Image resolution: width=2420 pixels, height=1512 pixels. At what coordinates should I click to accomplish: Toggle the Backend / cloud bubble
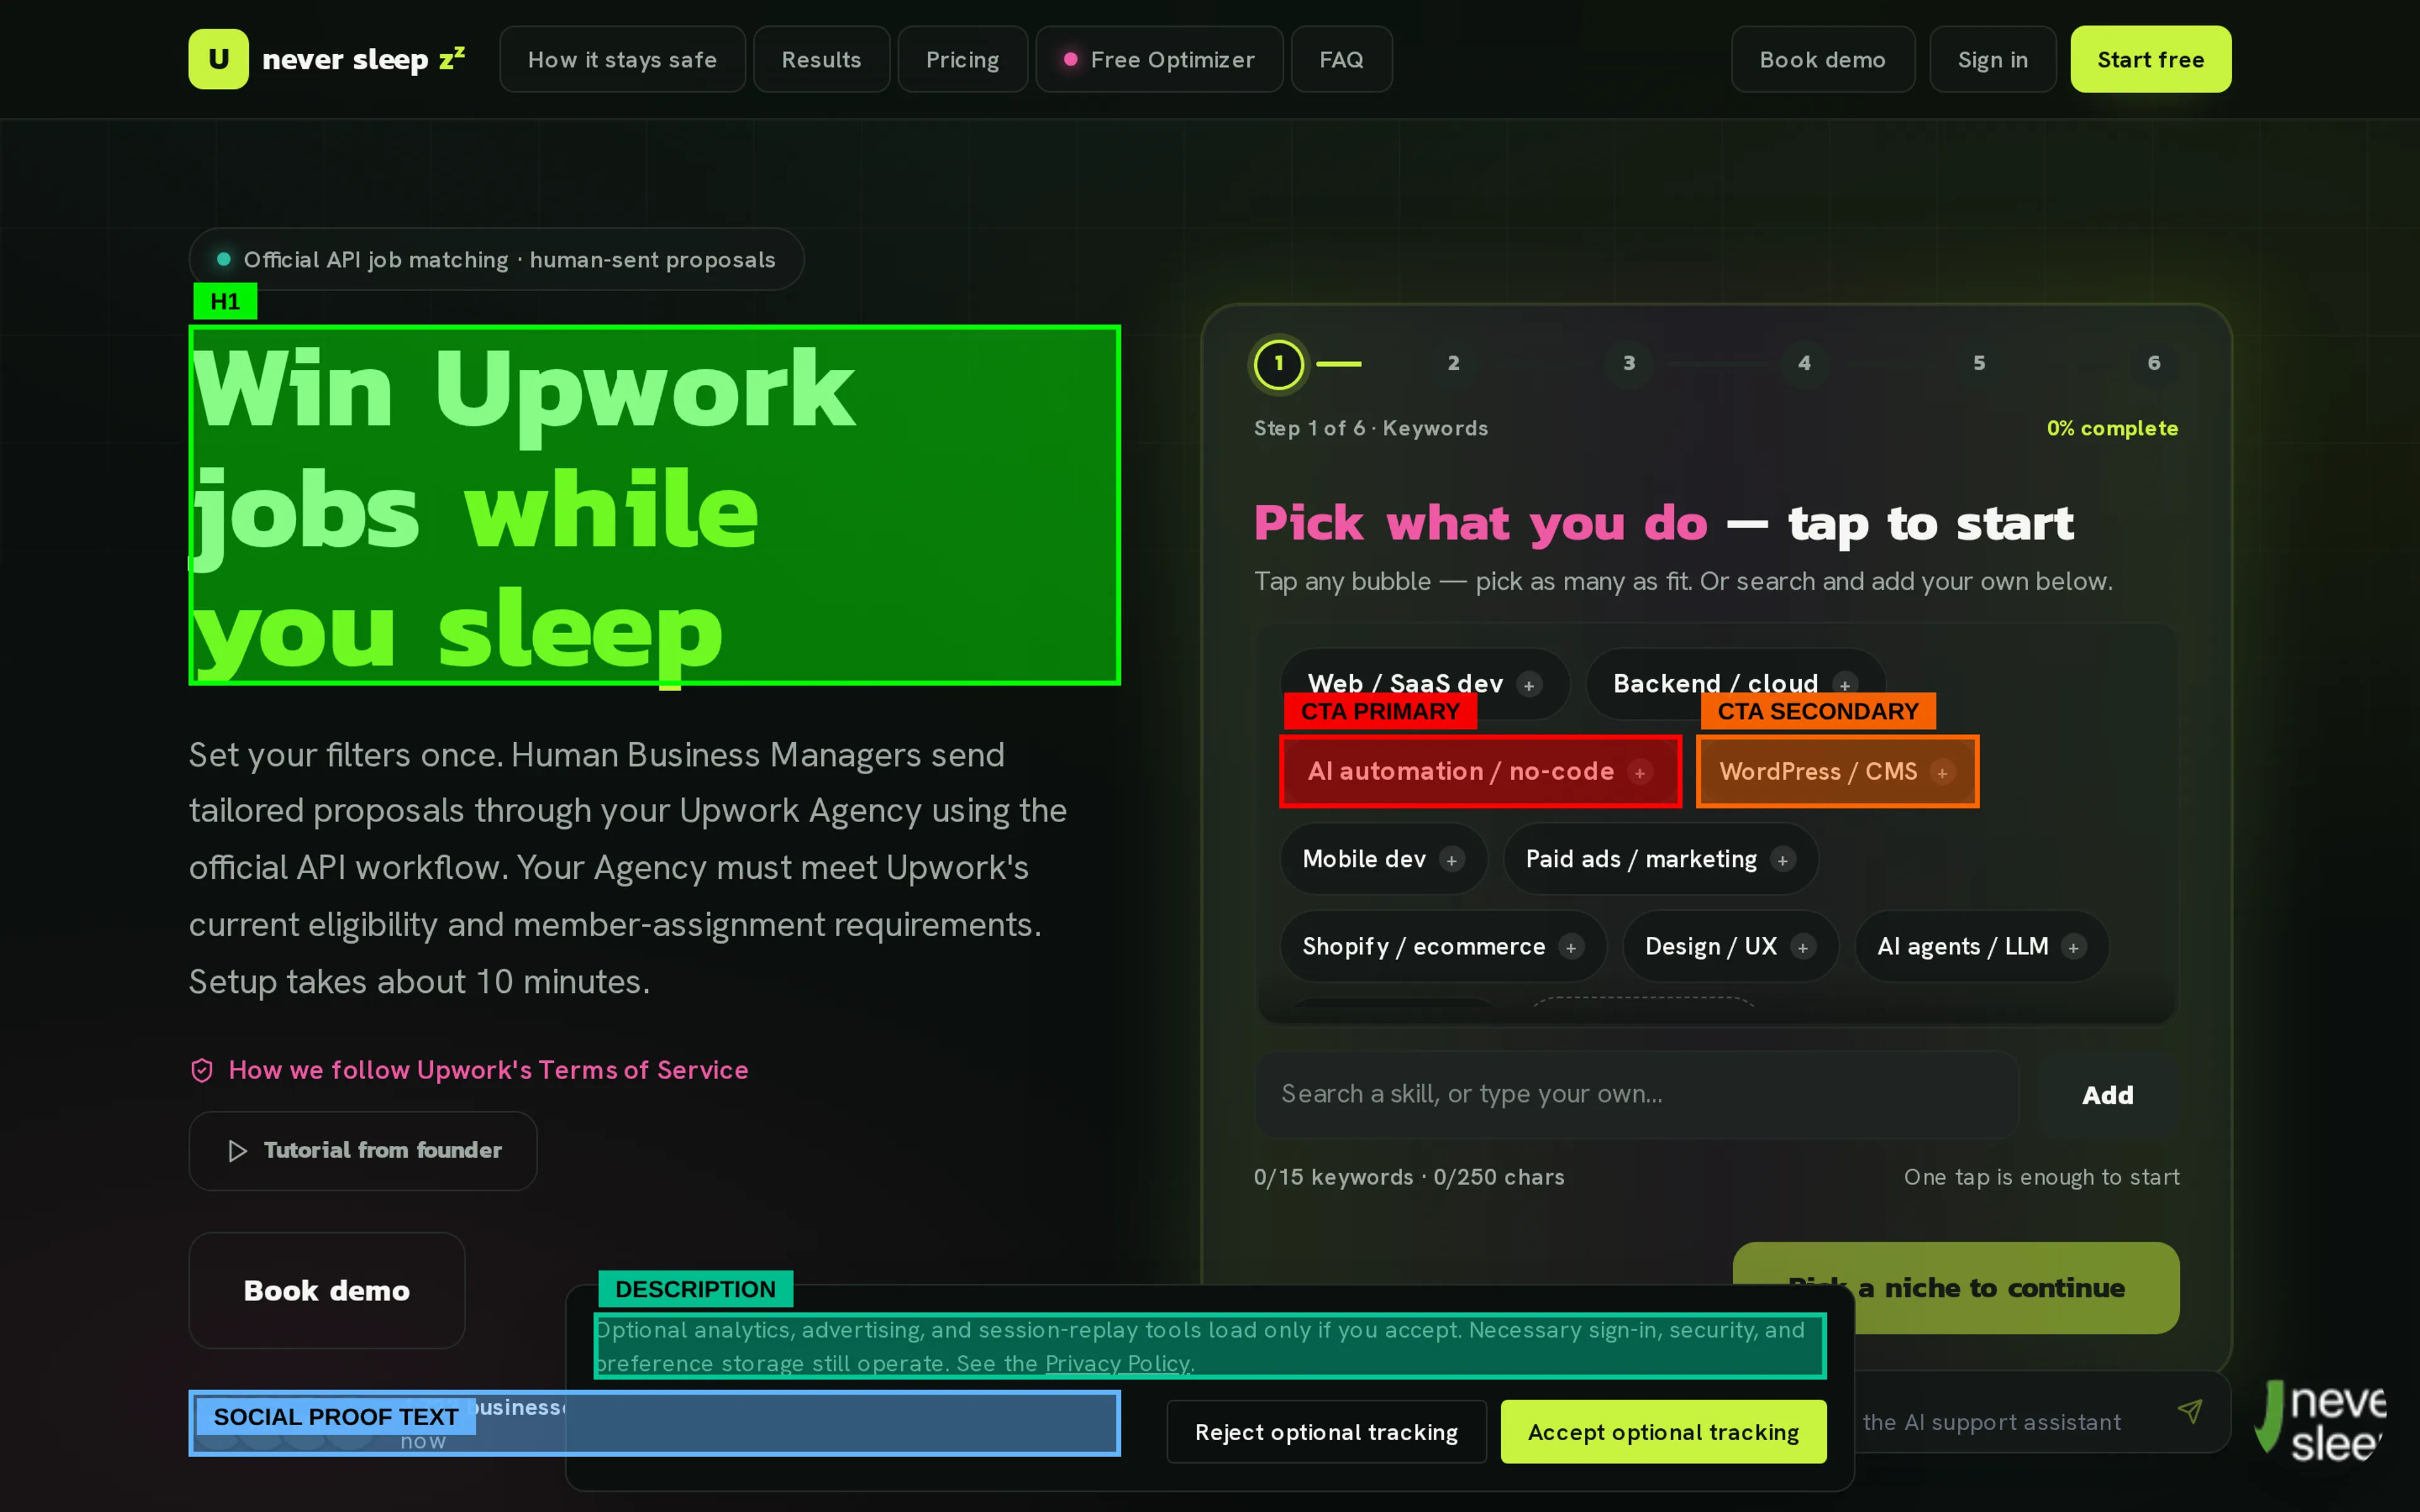click(1735, 684)
